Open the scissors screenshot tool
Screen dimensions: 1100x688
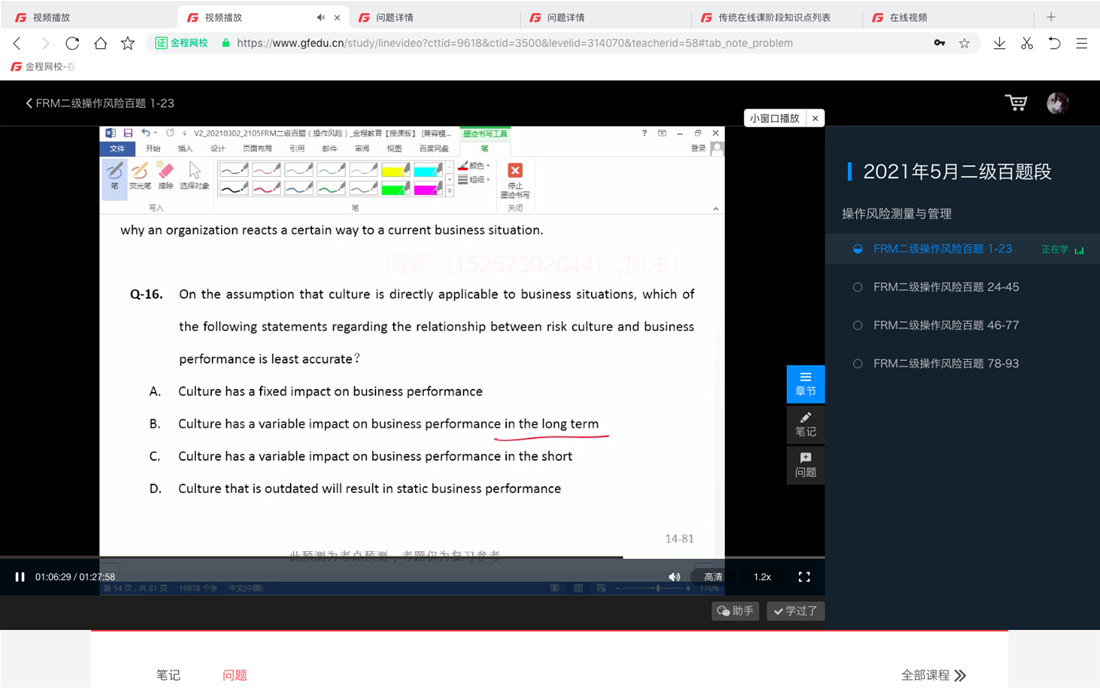pyautogui.click(x=1027, y=43)
